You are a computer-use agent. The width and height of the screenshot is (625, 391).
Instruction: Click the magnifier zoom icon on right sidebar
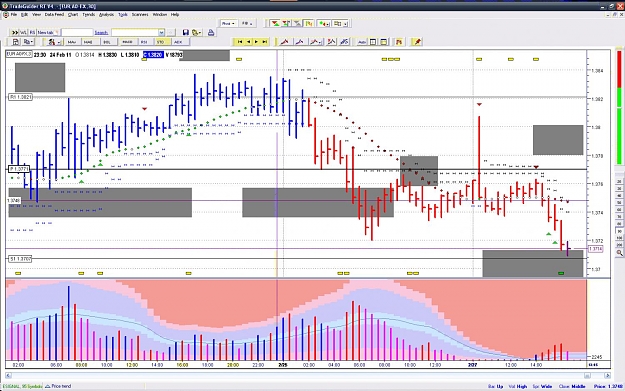point(619,253)
